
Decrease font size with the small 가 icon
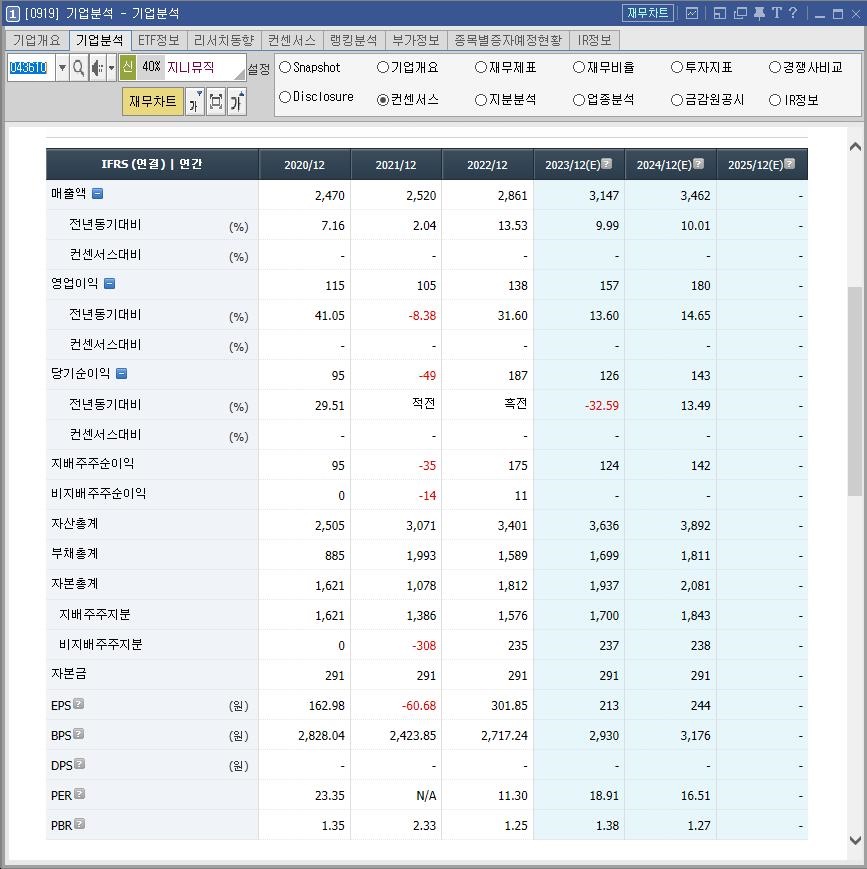(195, 102)
